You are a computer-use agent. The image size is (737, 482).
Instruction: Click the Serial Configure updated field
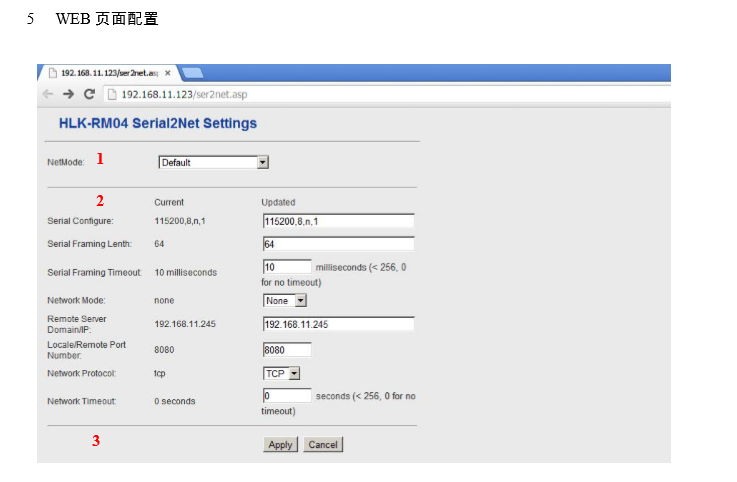click(338, 221)
